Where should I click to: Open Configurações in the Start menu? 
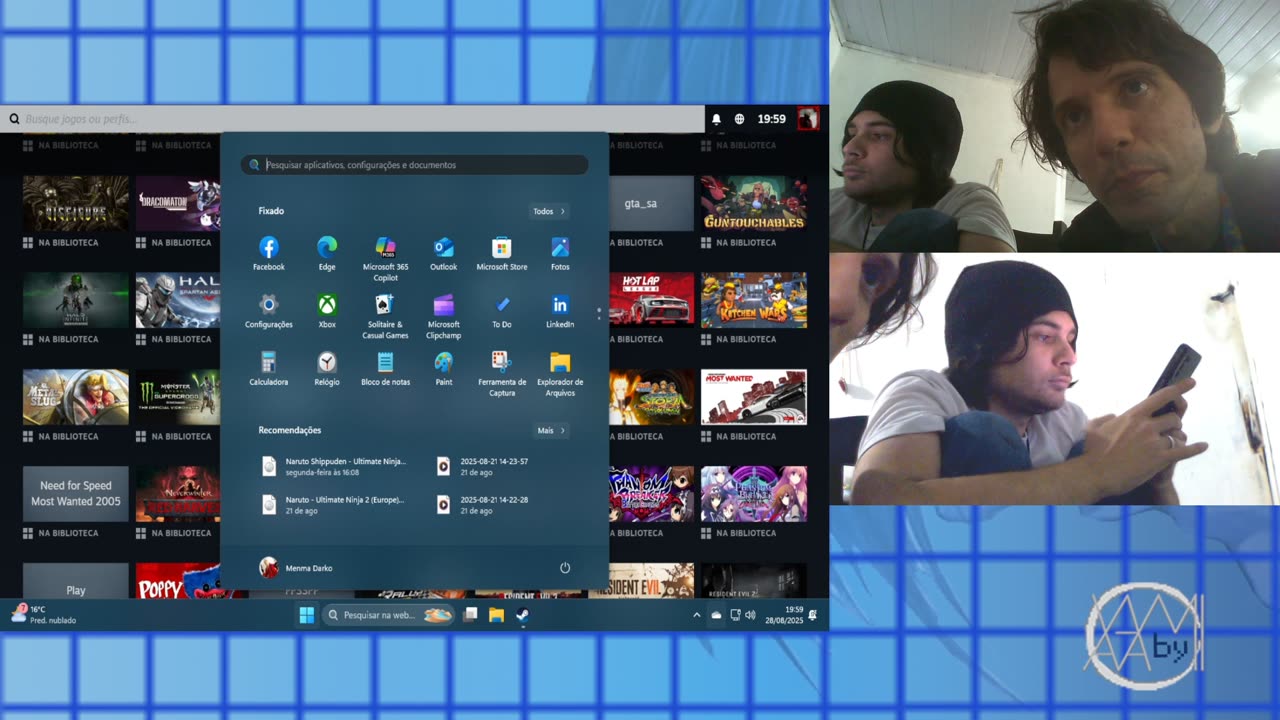pos(268,311)
